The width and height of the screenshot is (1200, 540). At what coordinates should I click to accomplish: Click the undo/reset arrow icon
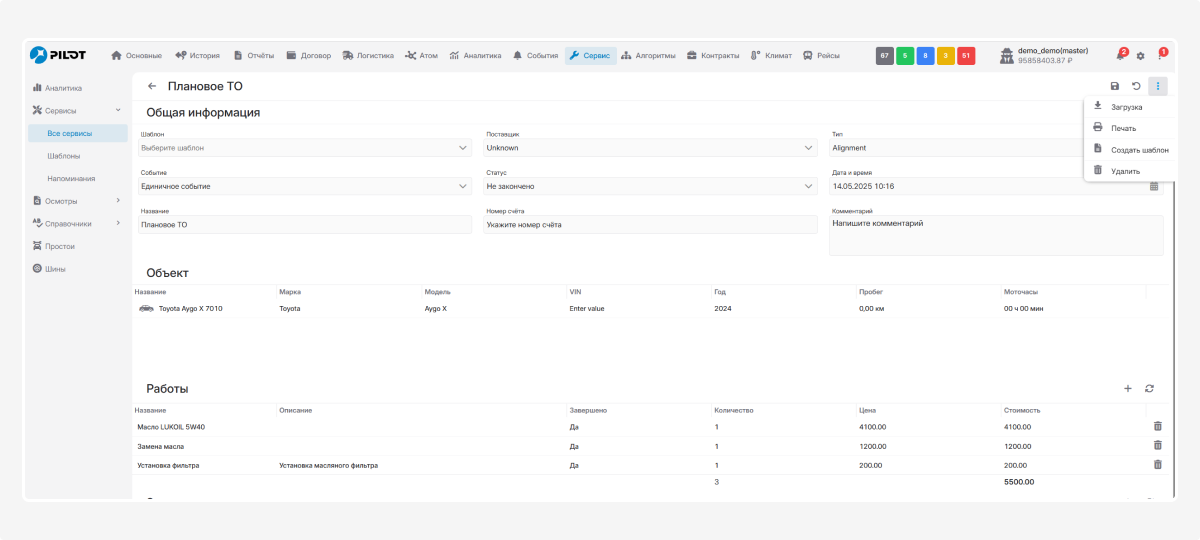tap(1136, 86)
